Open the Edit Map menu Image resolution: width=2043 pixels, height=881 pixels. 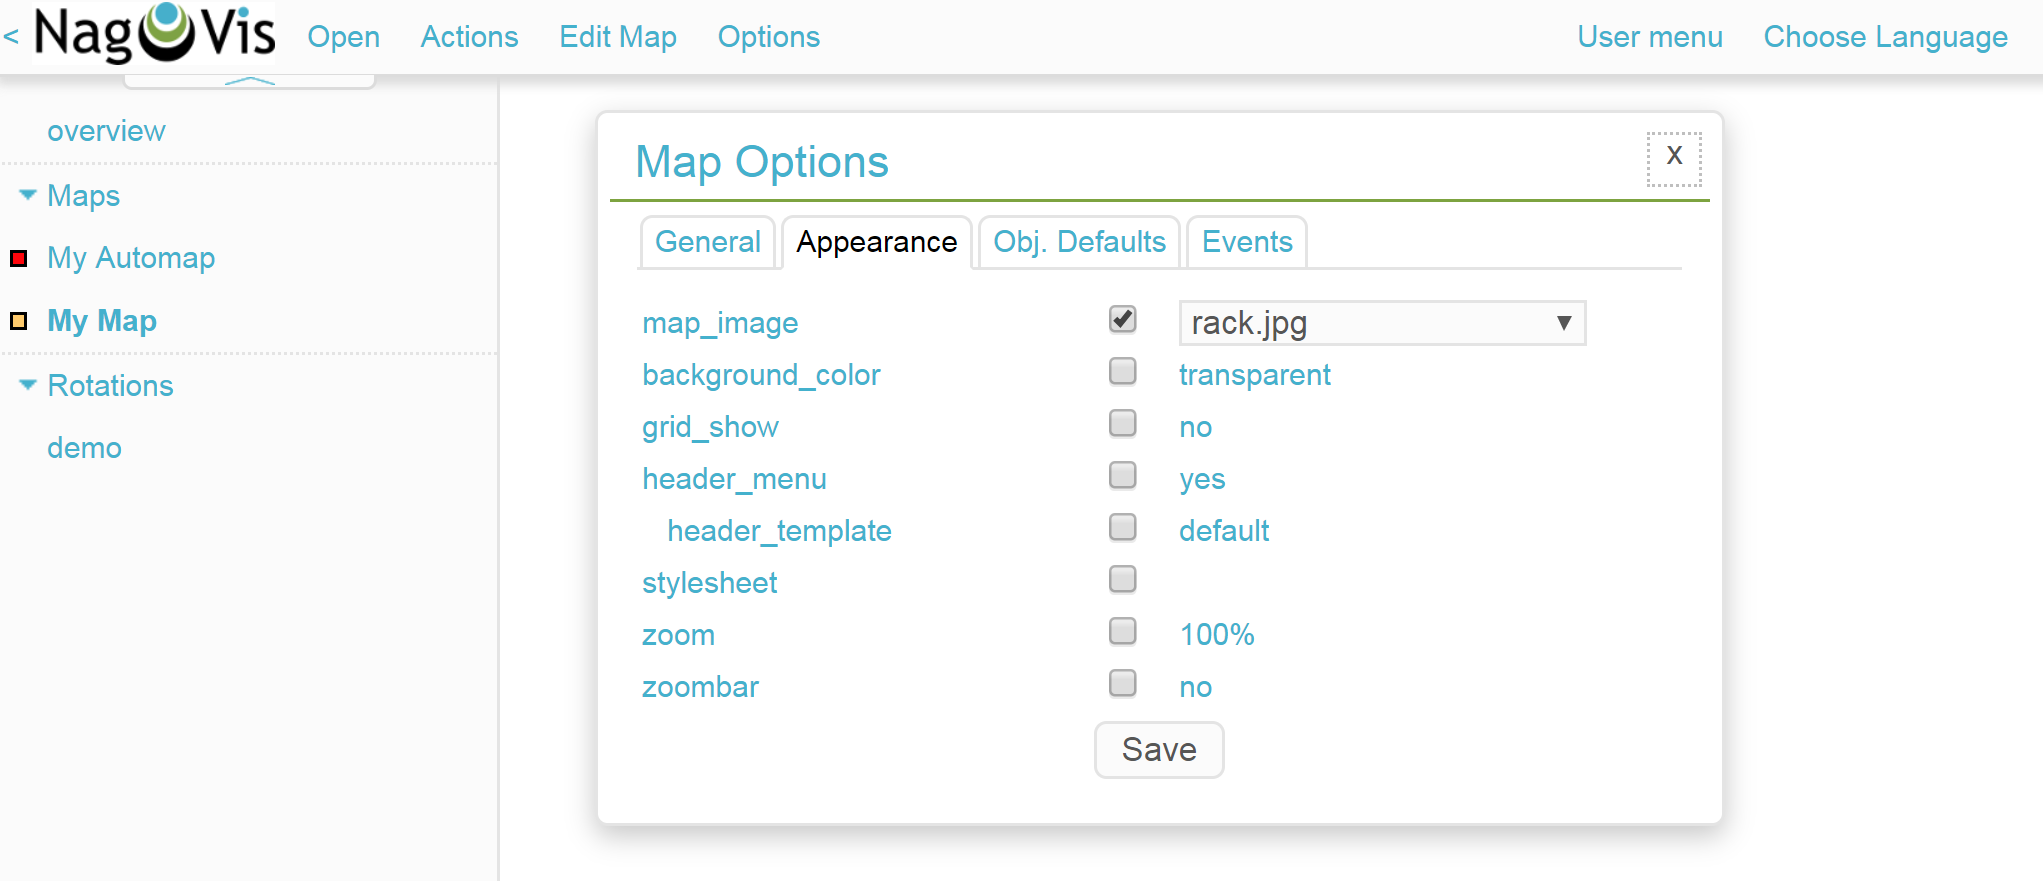pos(618,37)
